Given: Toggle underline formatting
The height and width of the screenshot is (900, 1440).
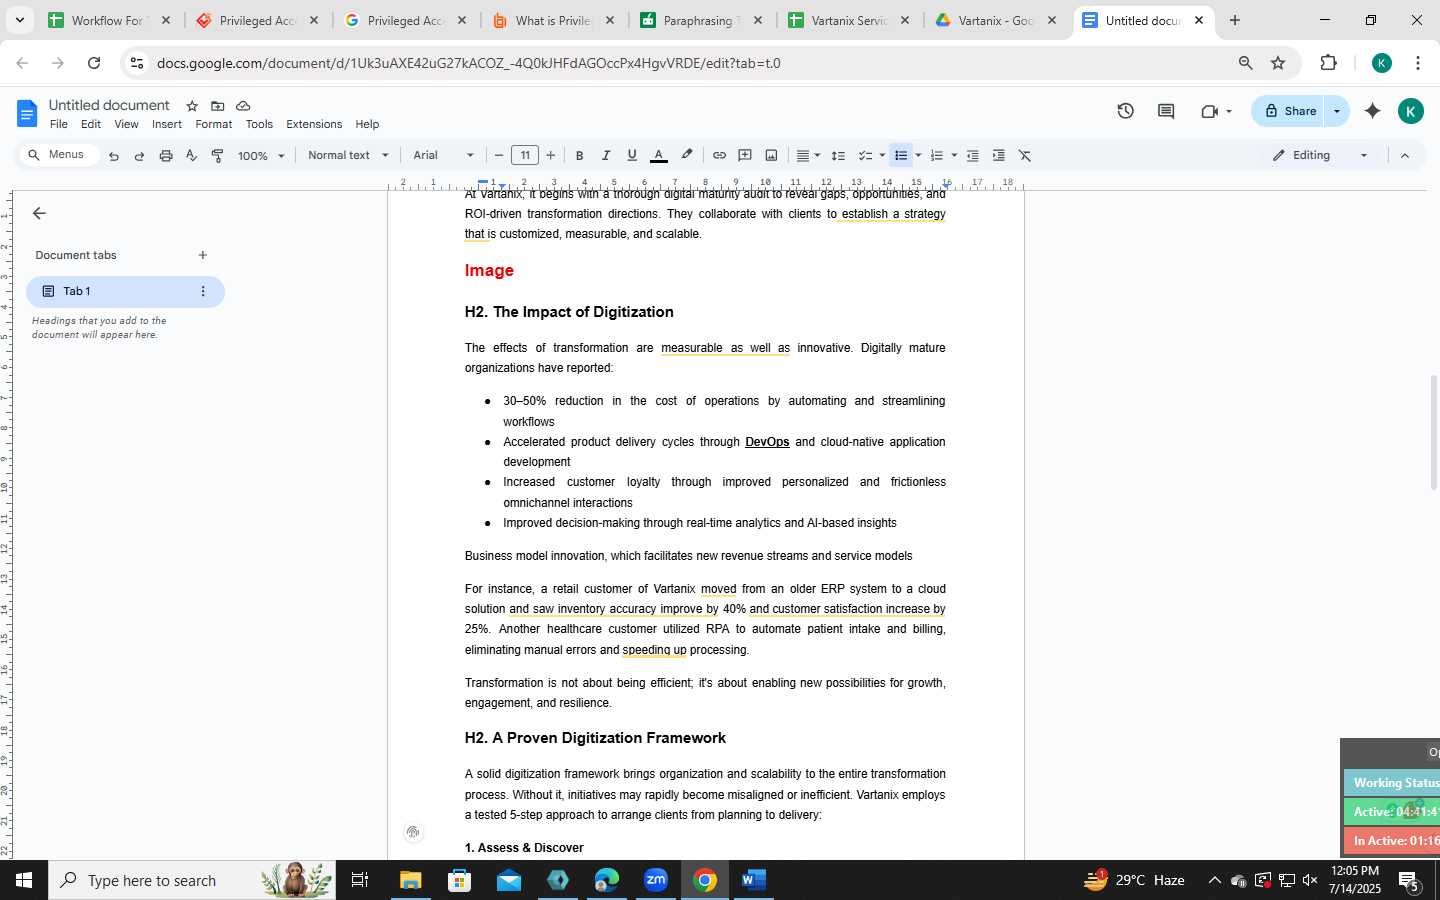Looking at the screenshot, I should pos(631,155).
